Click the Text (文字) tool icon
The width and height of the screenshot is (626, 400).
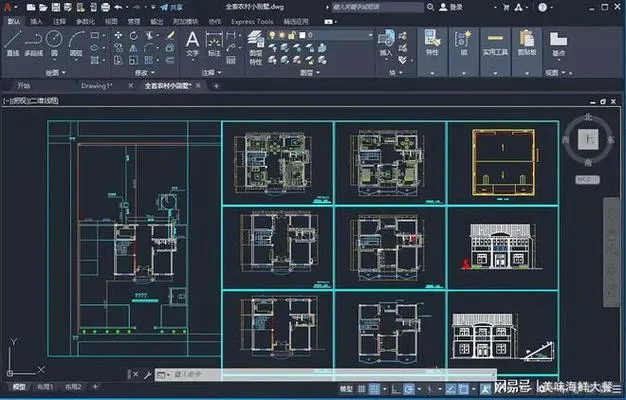click(x=192, y=40)
